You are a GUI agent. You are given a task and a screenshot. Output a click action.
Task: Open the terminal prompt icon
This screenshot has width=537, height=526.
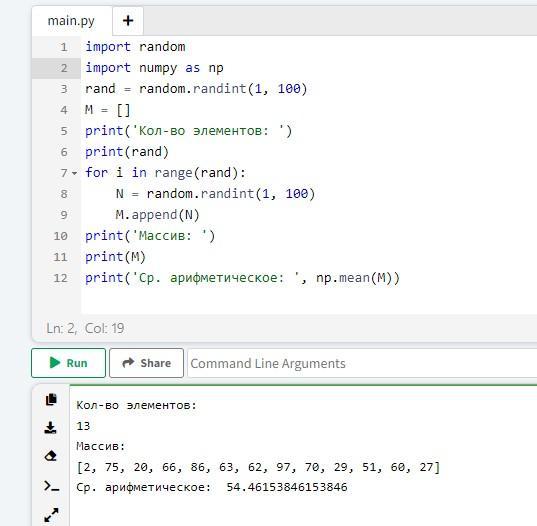click(x=52, y=486)
